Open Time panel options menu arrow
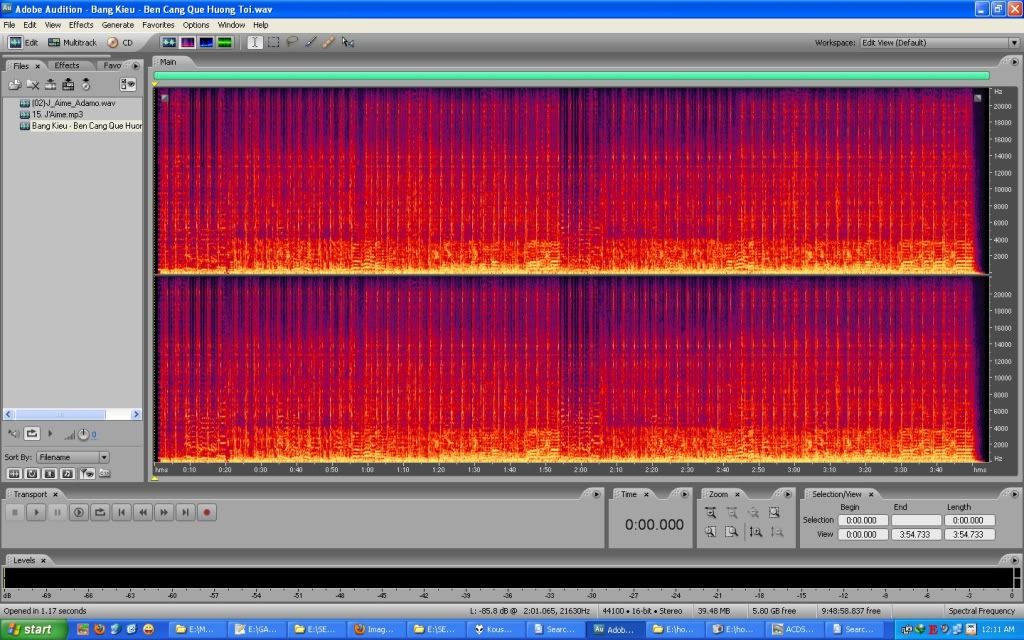Viewport: 1024px width, 640px height. [x=684, y=494]
